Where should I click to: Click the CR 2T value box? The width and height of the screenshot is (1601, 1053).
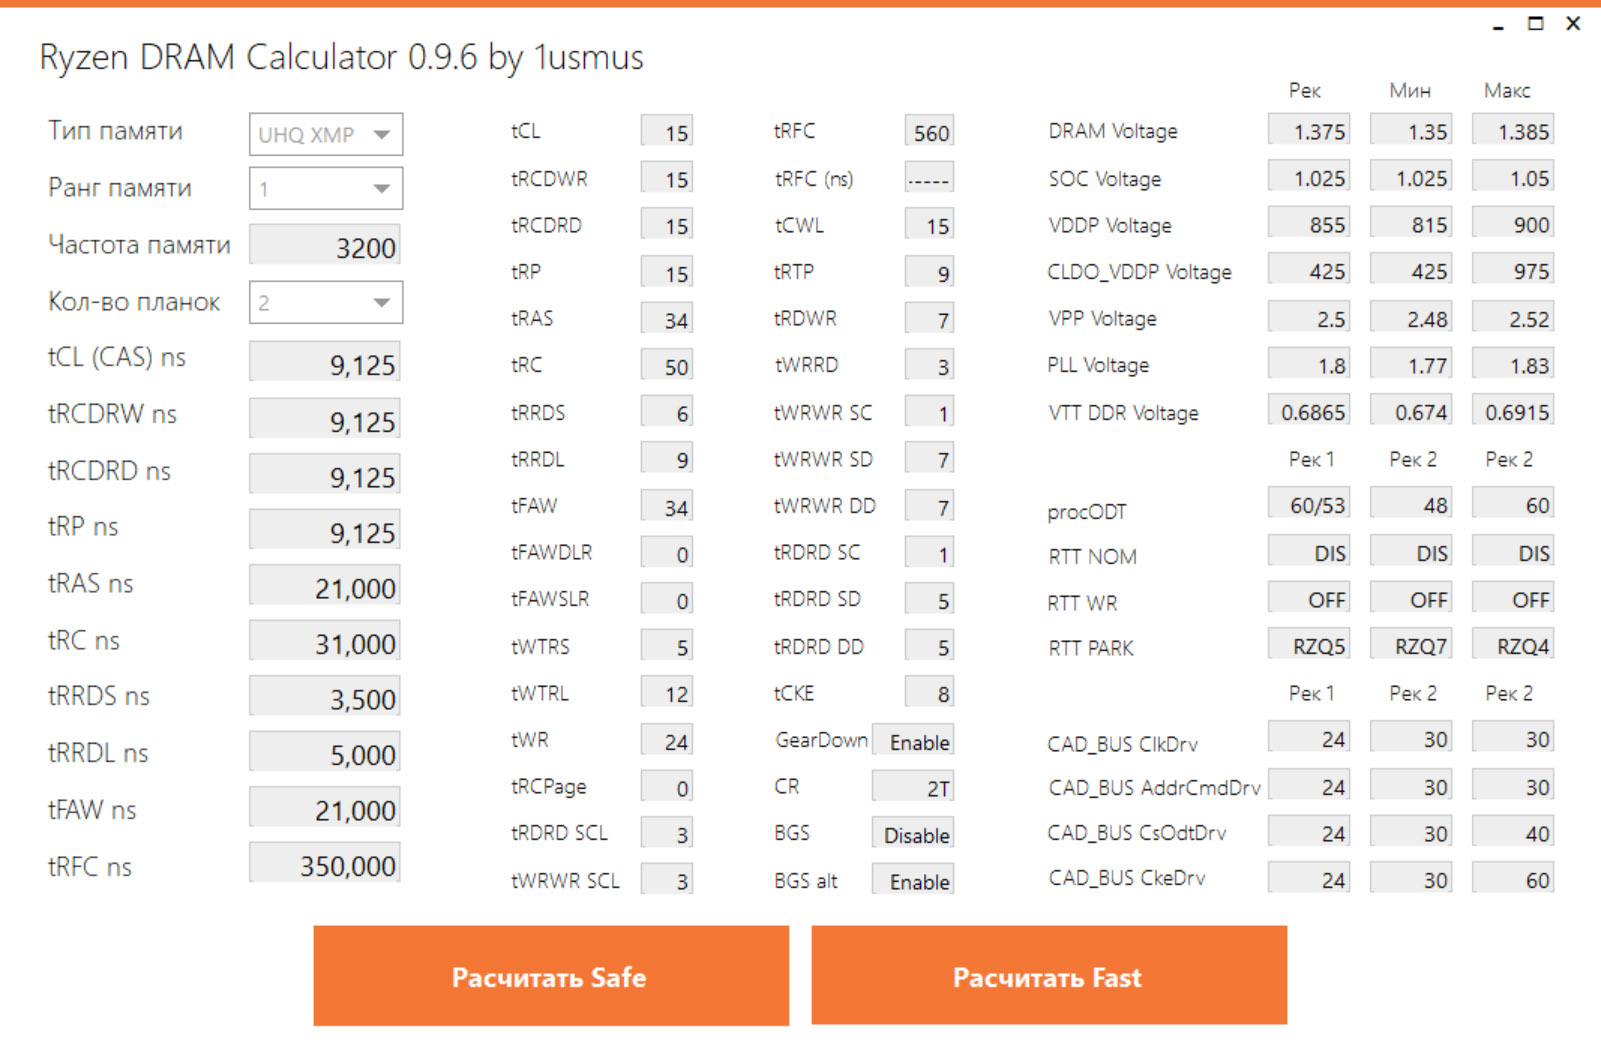(x=912, y=788)
